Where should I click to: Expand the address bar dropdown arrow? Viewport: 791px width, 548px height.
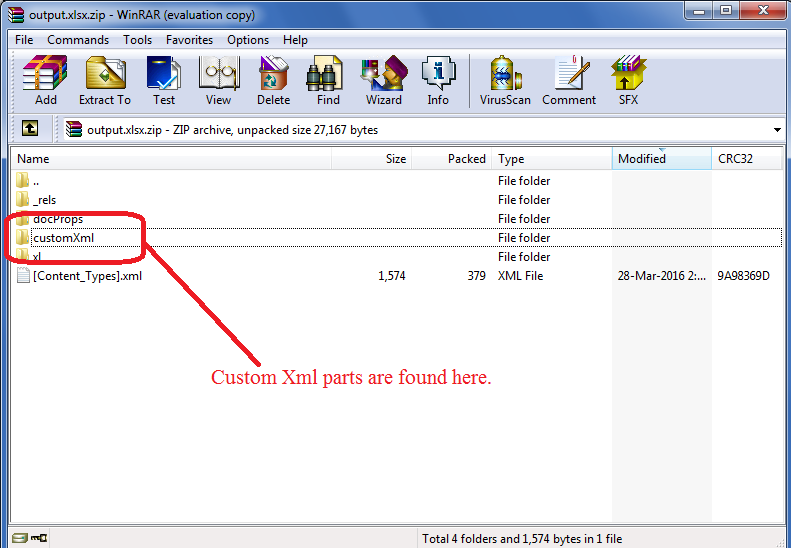(x=777, y=130)
